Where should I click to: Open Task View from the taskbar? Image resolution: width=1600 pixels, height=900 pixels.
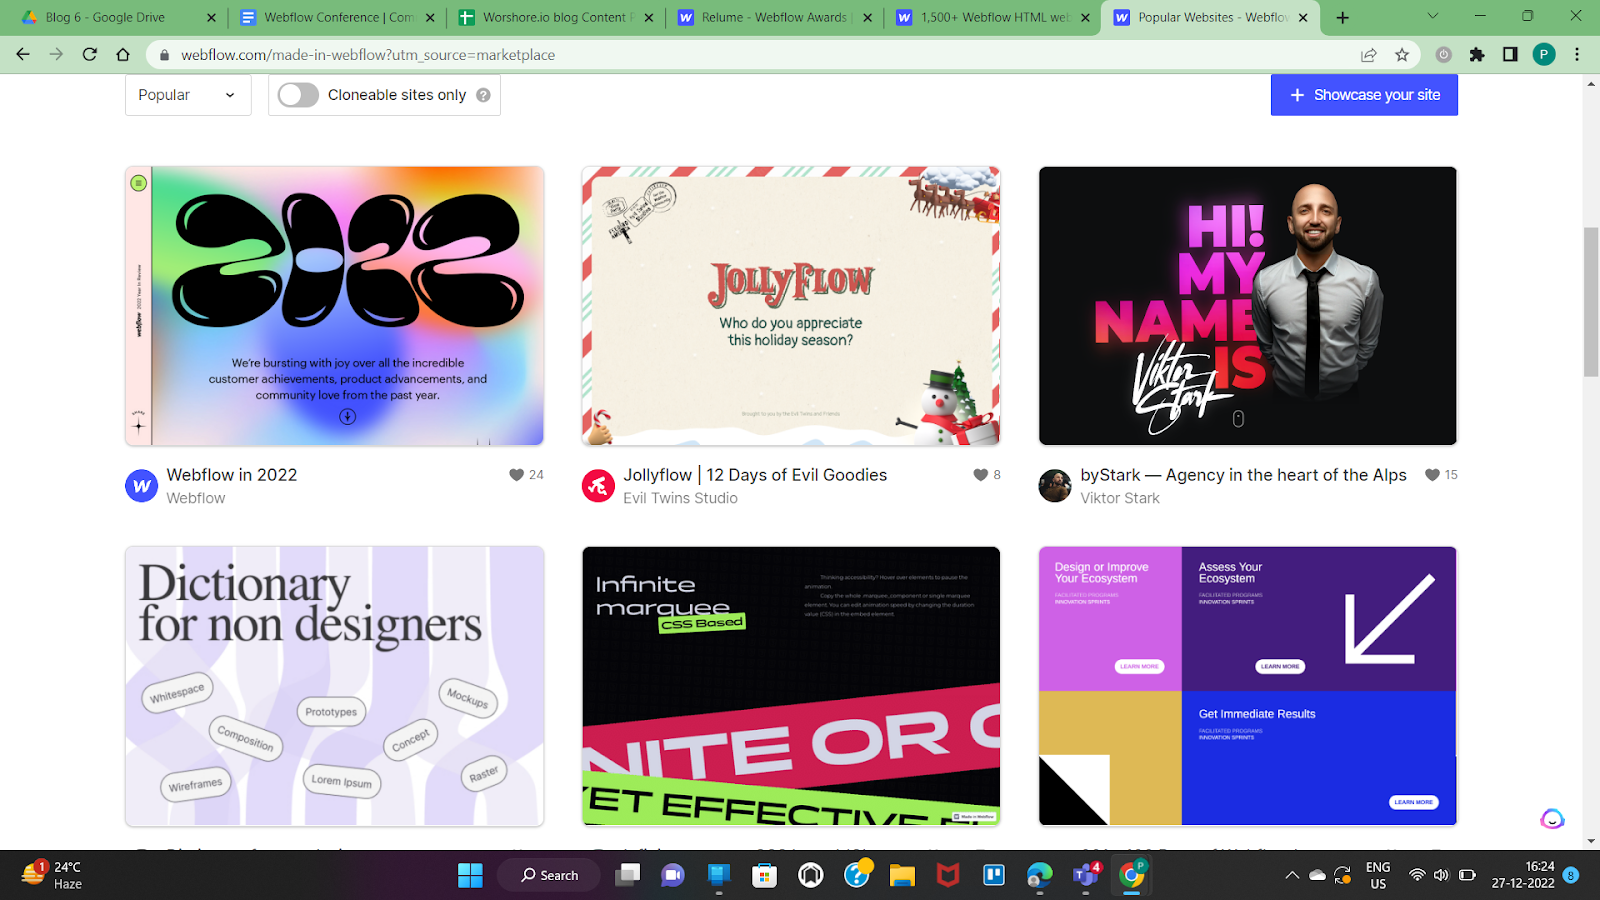tap(627, 875)
